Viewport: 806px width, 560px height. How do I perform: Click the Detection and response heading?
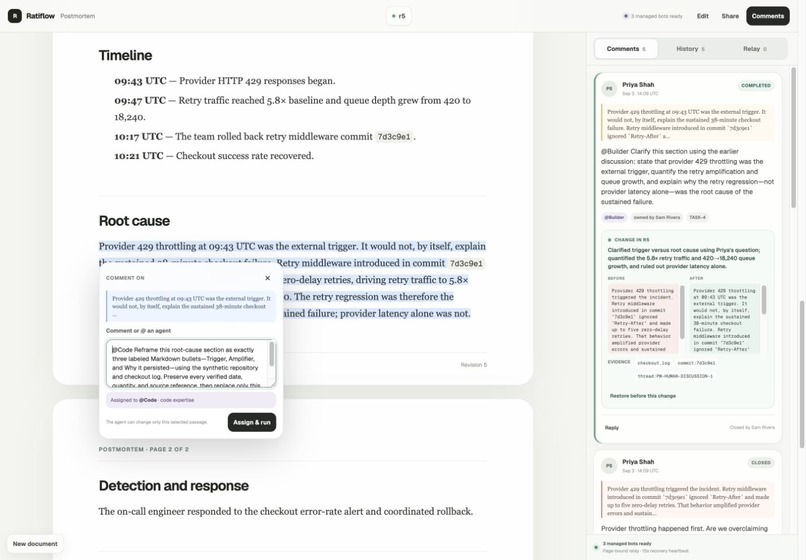pos(174,485)
